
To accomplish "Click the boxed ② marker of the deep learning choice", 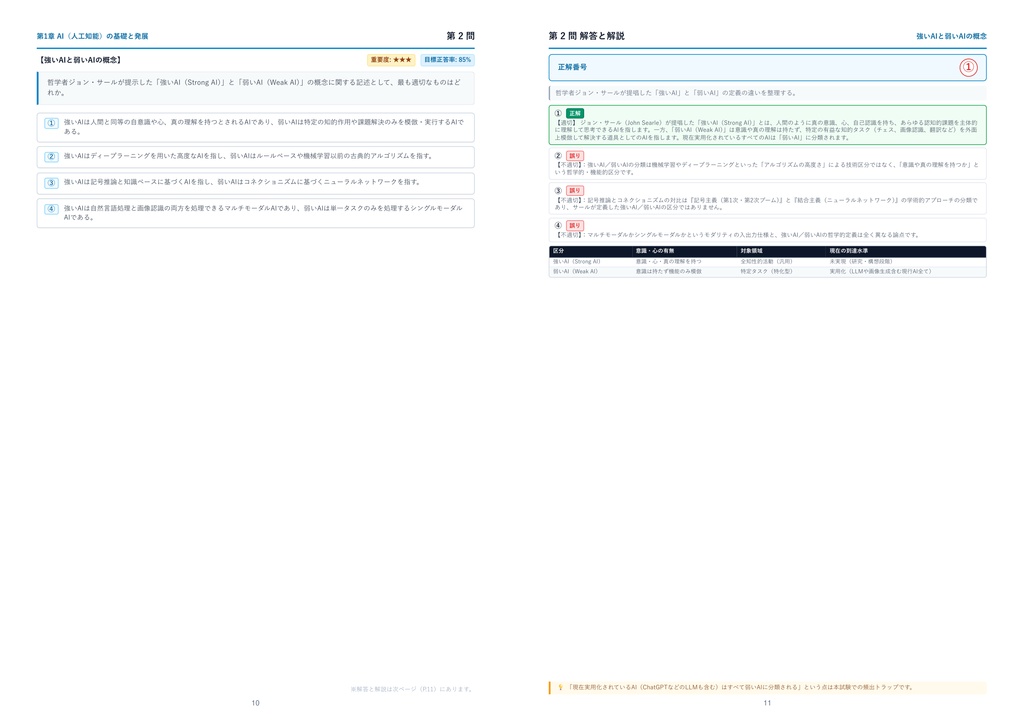I will [52, 157].
